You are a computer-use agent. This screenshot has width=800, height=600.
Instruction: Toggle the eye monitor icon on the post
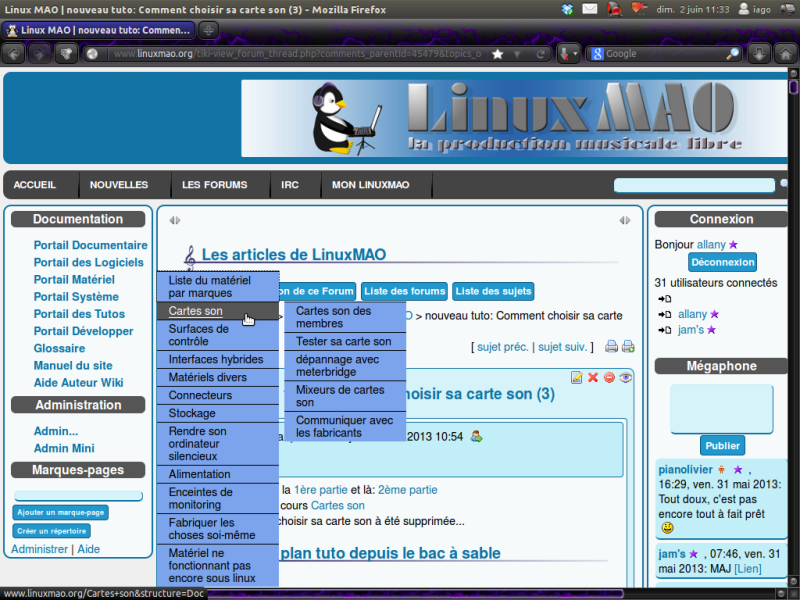(626, 378)
